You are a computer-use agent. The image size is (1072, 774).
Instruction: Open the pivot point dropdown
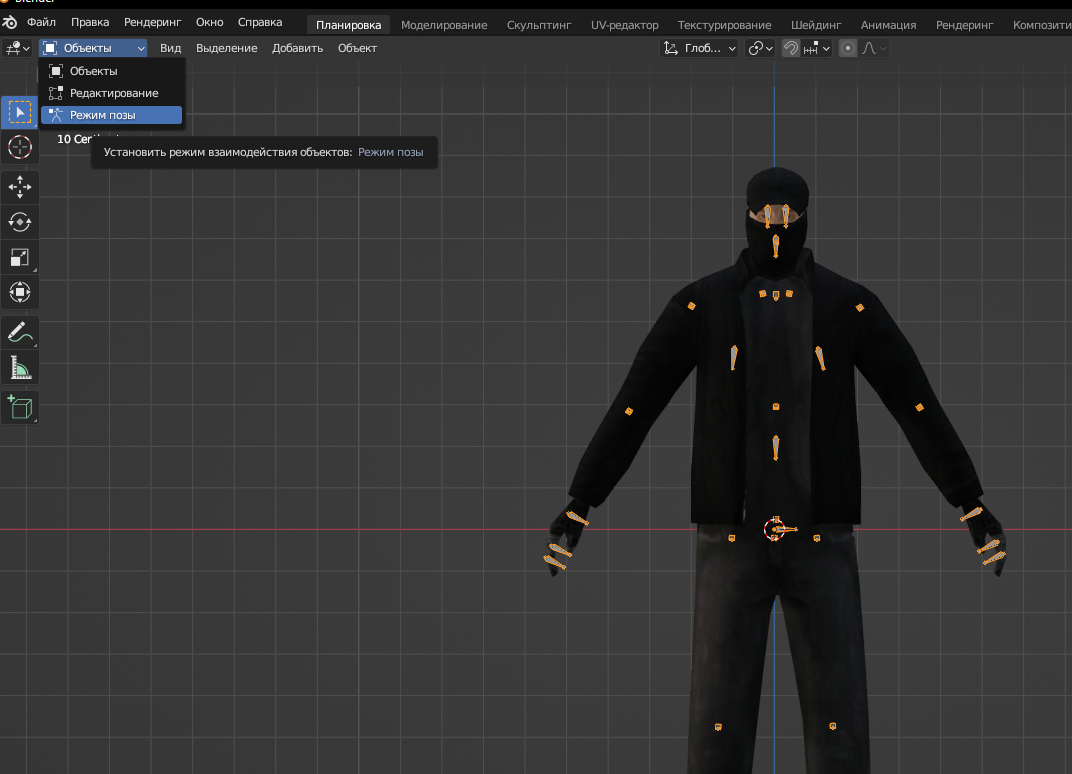click(x=761, y=48)
